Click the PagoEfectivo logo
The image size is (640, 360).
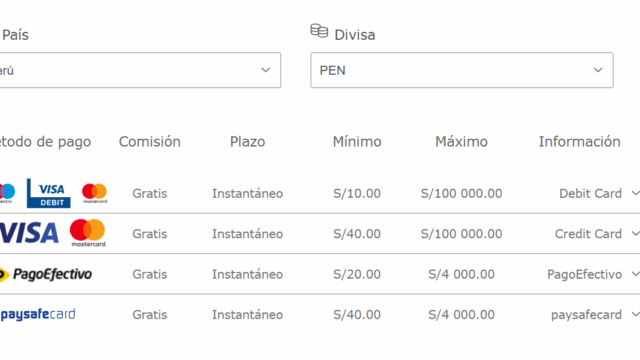[46, 274]
